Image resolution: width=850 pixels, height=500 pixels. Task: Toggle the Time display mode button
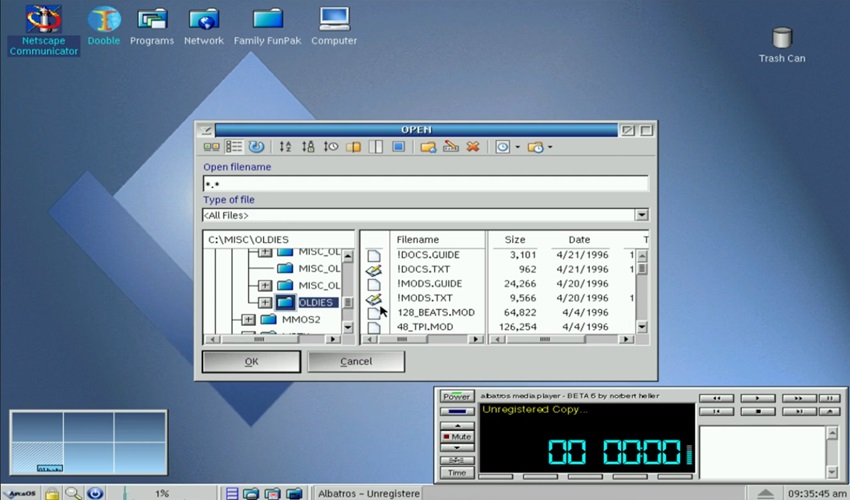tap(457, 473)
